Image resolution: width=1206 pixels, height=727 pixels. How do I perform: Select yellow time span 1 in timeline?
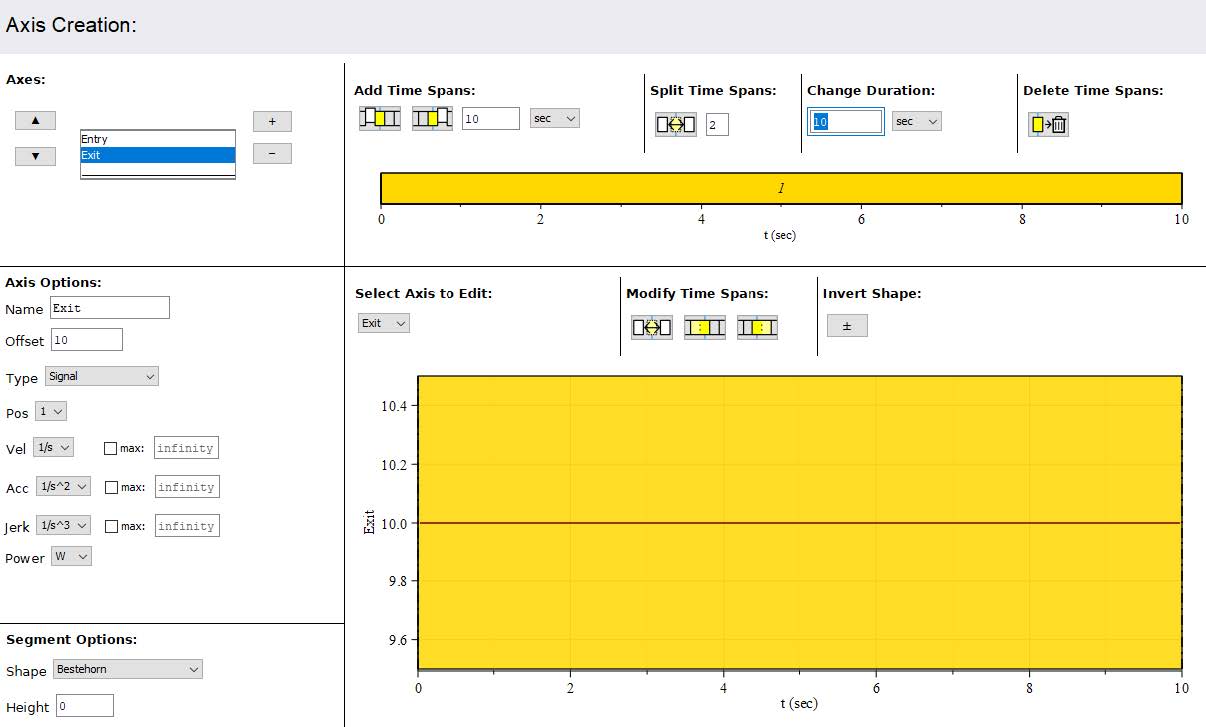click(780, 188)
